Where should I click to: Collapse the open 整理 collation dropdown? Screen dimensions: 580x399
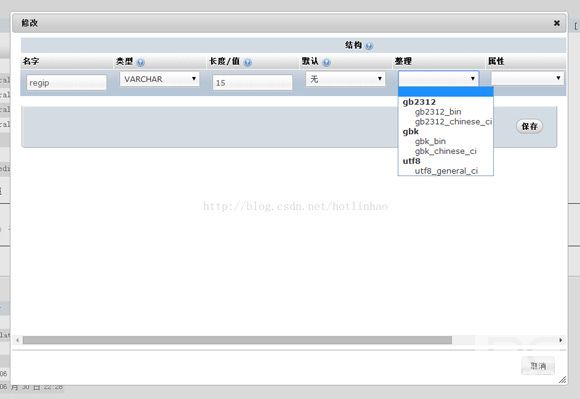(438, 78)
